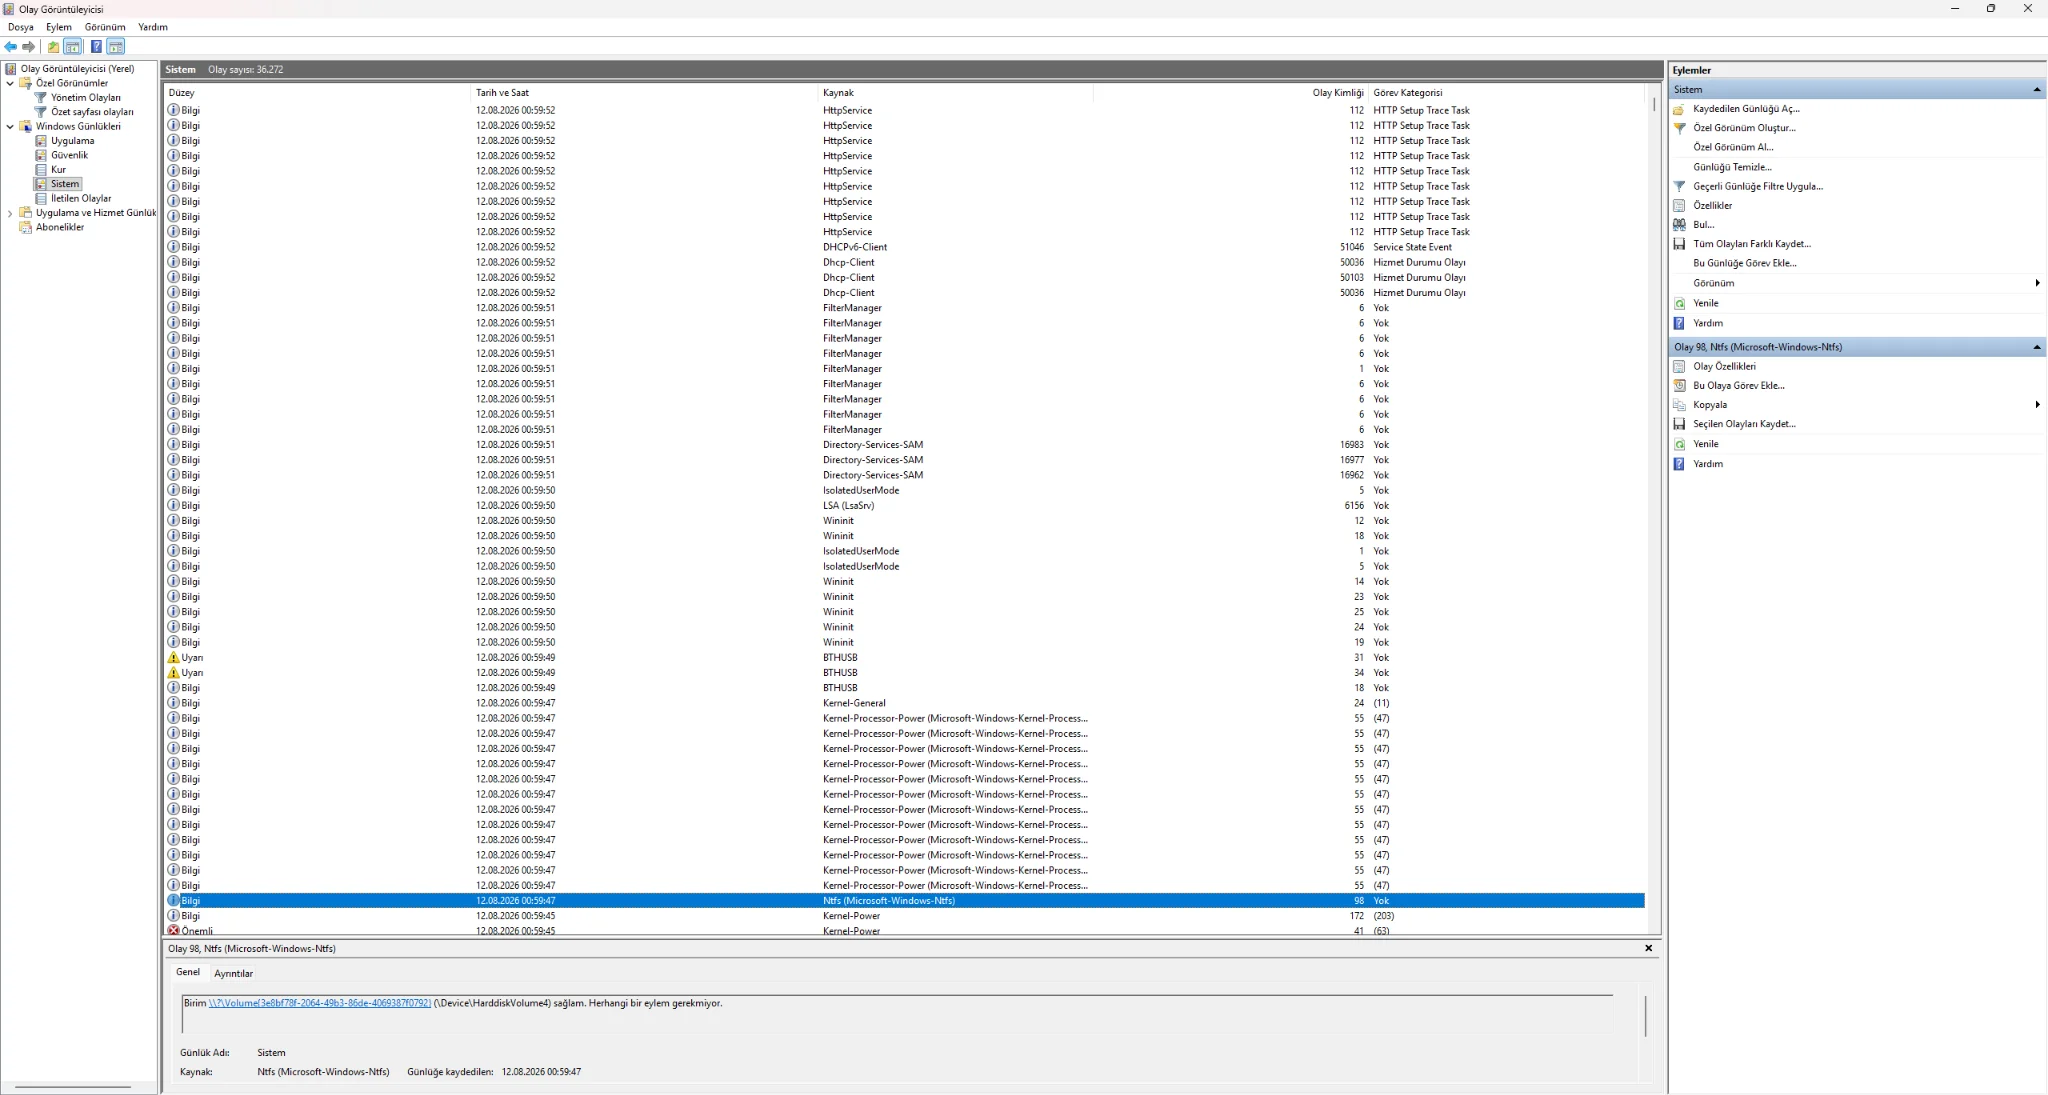
Task: Toggle the action pane toolbar icon
Action: point(116,47)
